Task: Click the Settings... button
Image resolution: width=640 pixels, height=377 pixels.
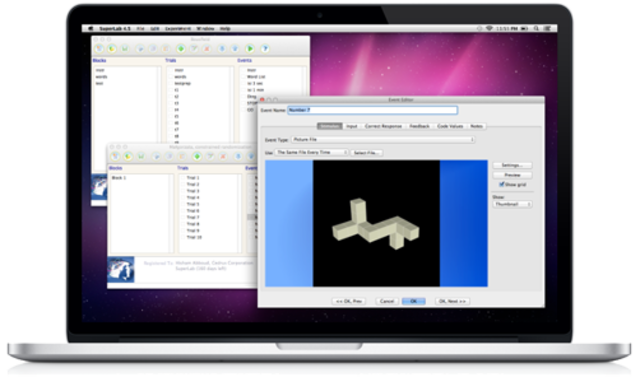Action: tap(512, 165)
